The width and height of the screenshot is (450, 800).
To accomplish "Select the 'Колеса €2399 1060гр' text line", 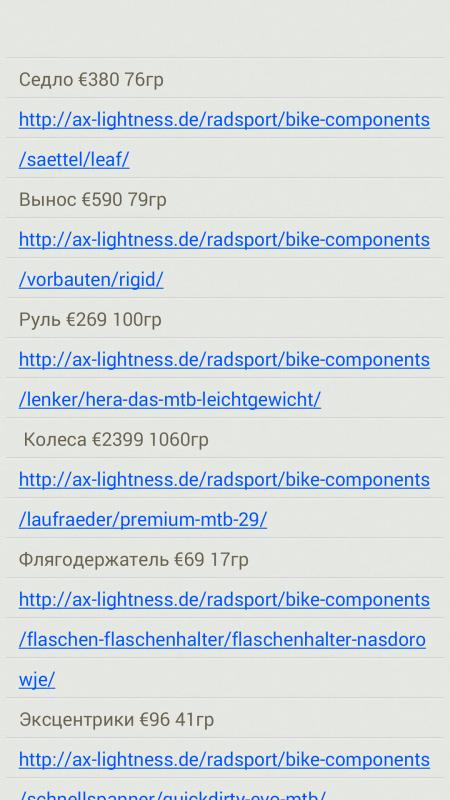I will click(116, 439).
